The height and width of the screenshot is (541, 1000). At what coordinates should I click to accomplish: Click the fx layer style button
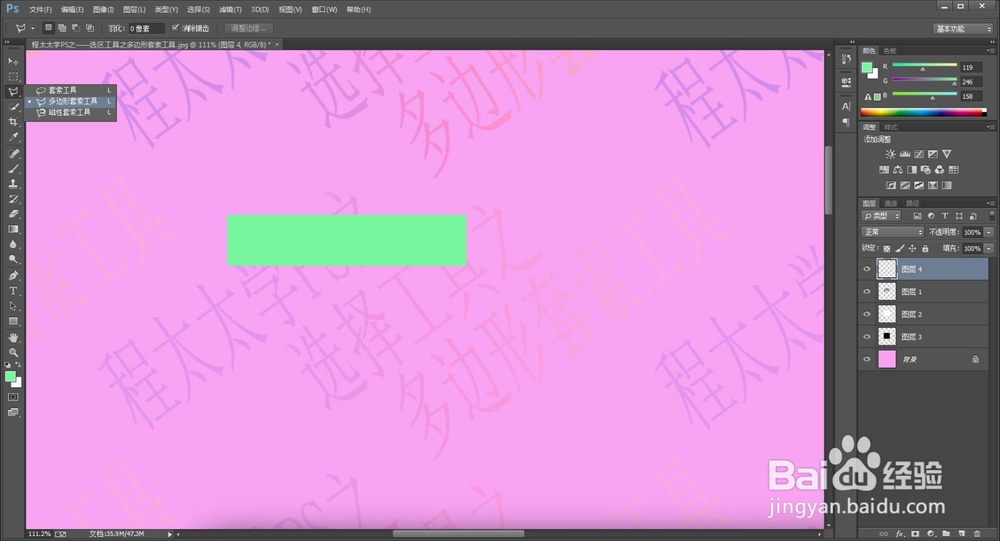pyautogui.click(x=900, y=533)
